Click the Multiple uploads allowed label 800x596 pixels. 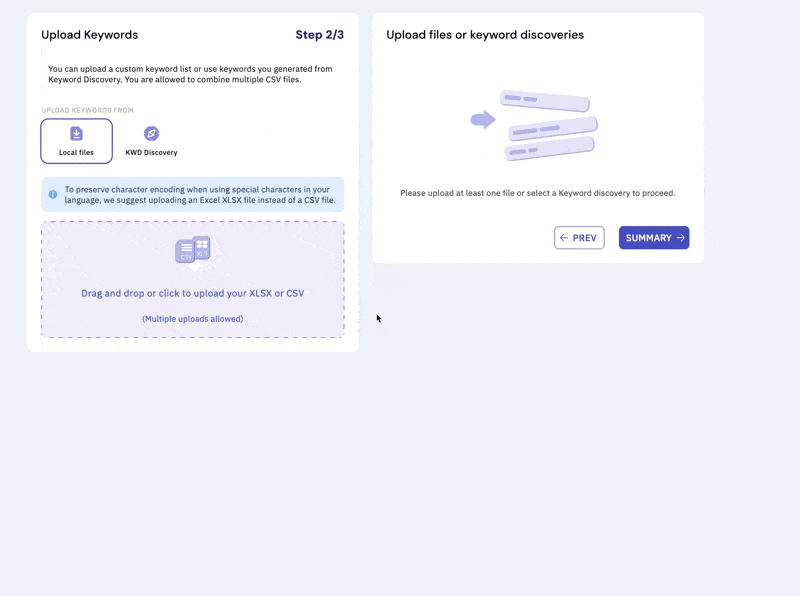(193, 318)
